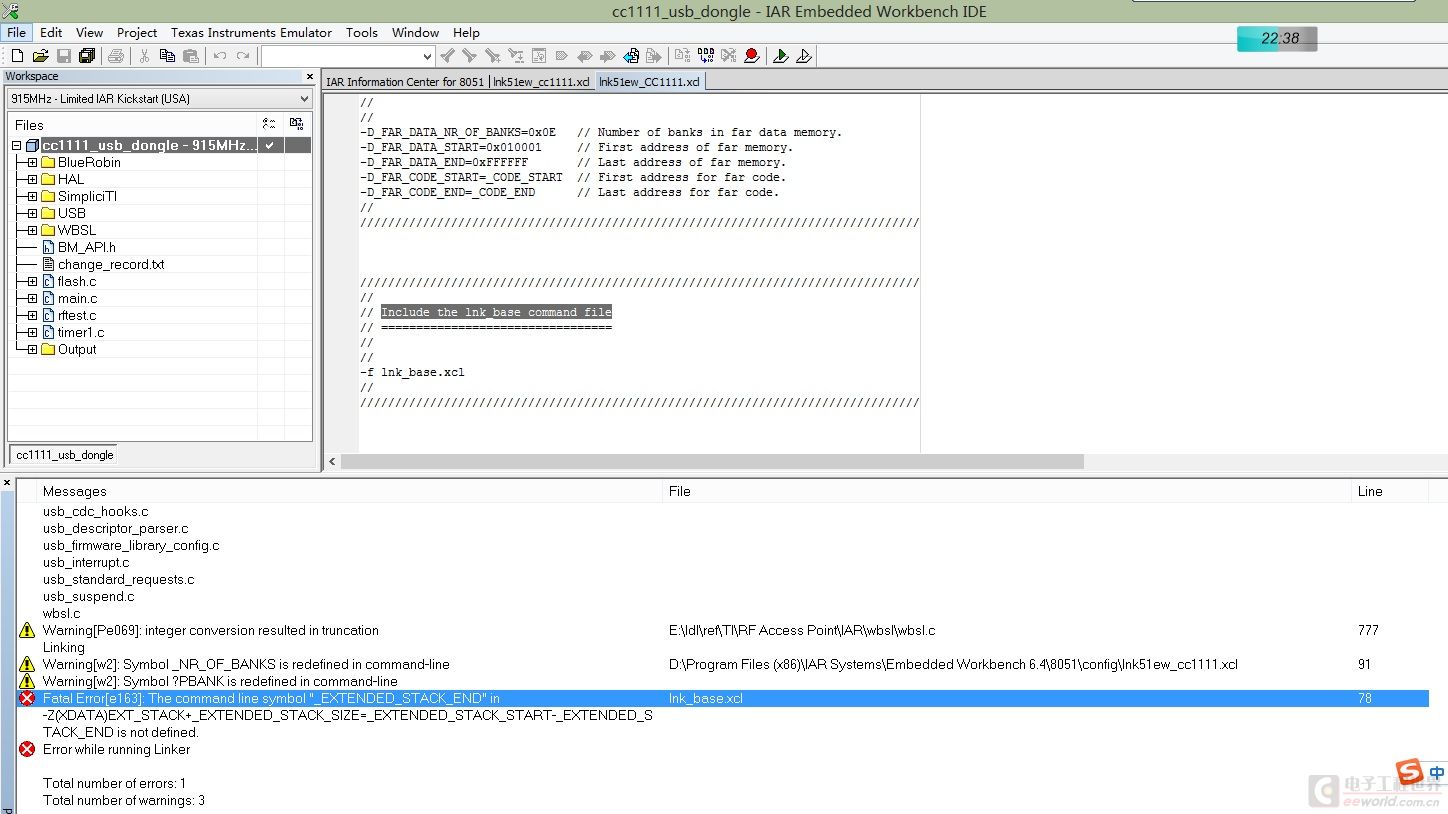Click the Find Next toolbar icon

point(469,56)
